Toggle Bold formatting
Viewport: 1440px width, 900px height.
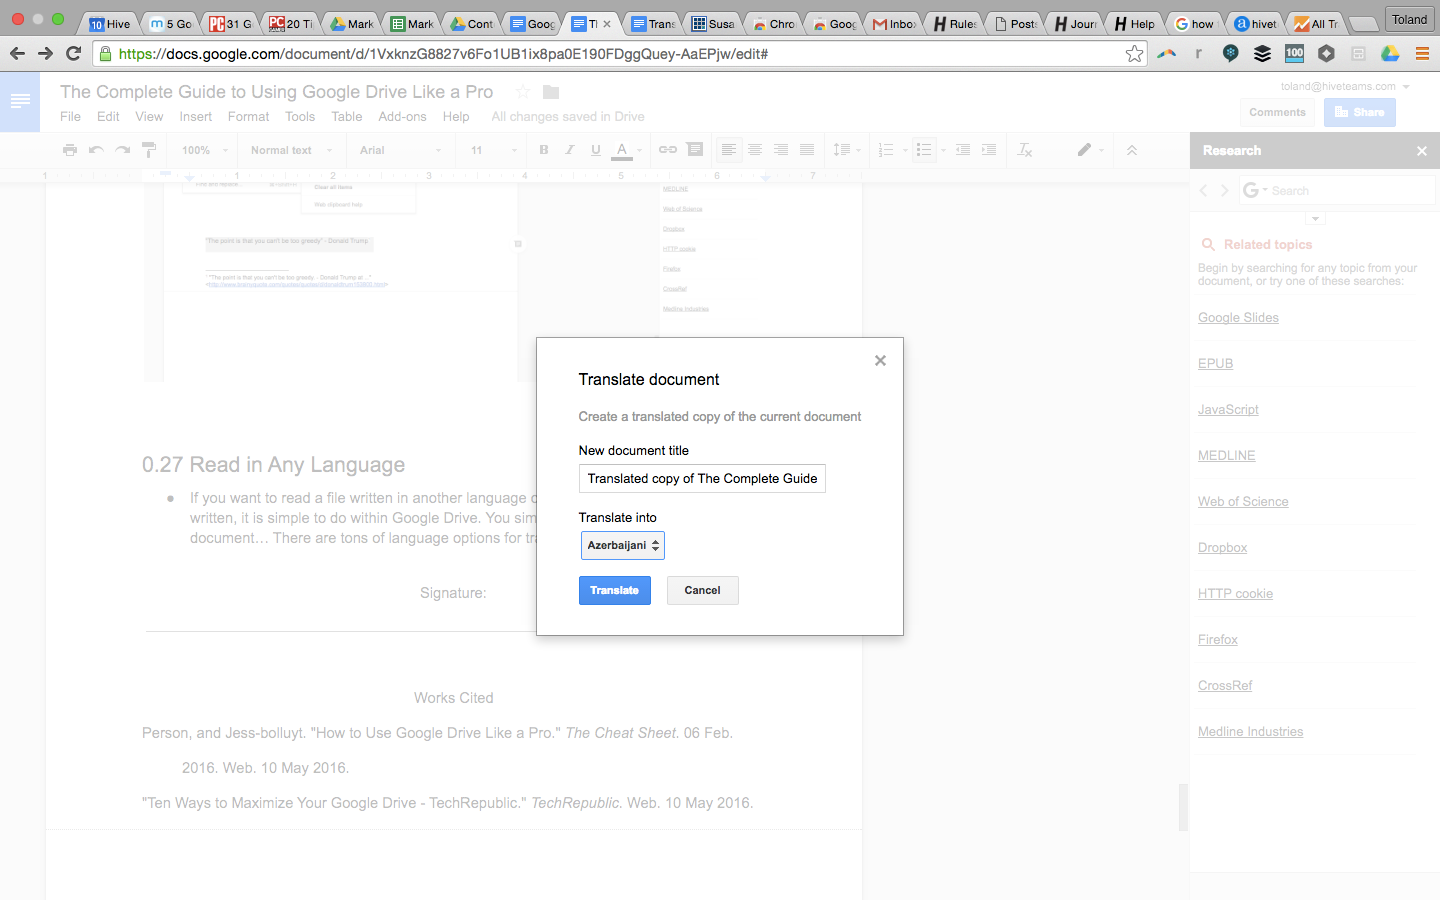(544, 150)
